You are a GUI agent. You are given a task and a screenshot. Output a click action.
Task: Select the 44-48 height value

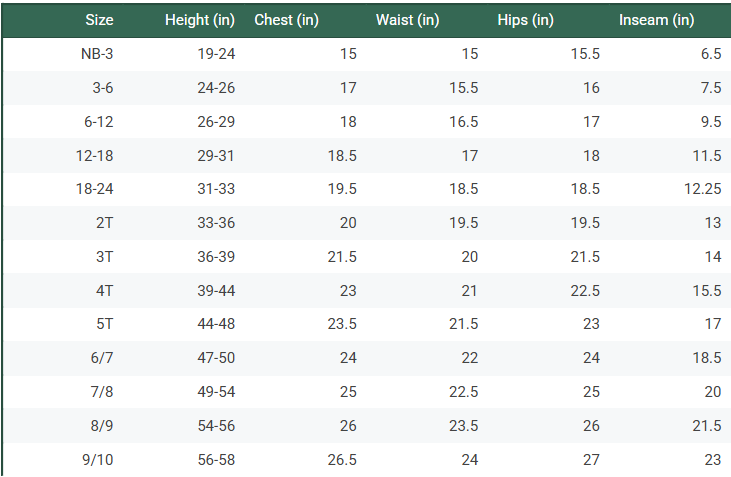[216, 324]
